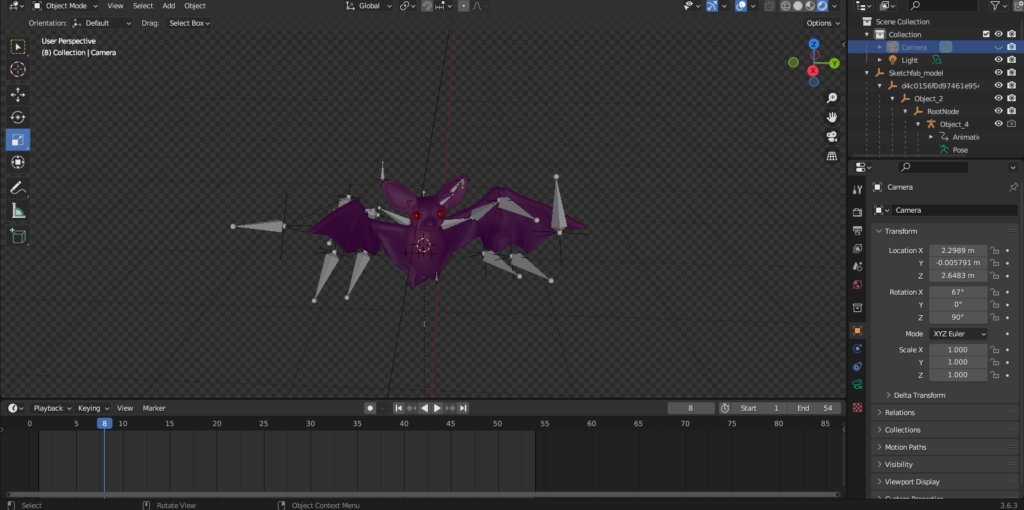
Task: Click the zoom magnifier viewport icon
Action: point(832,98)
